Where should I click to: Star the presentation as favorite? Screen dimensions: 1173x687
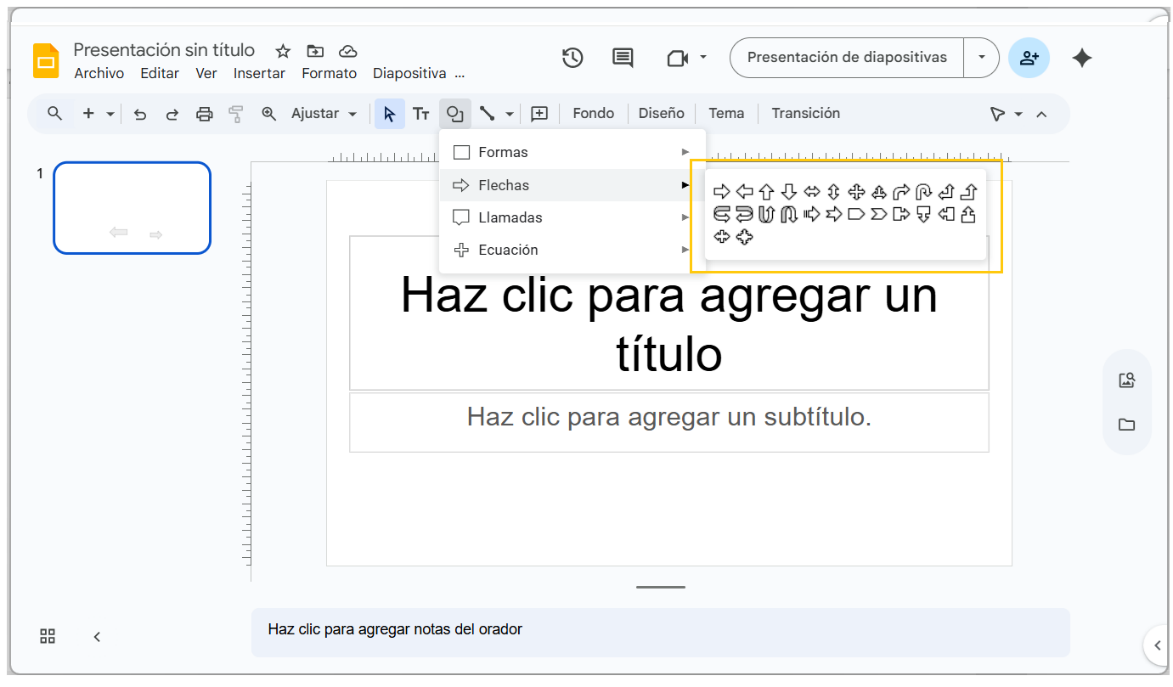[283, 51]
